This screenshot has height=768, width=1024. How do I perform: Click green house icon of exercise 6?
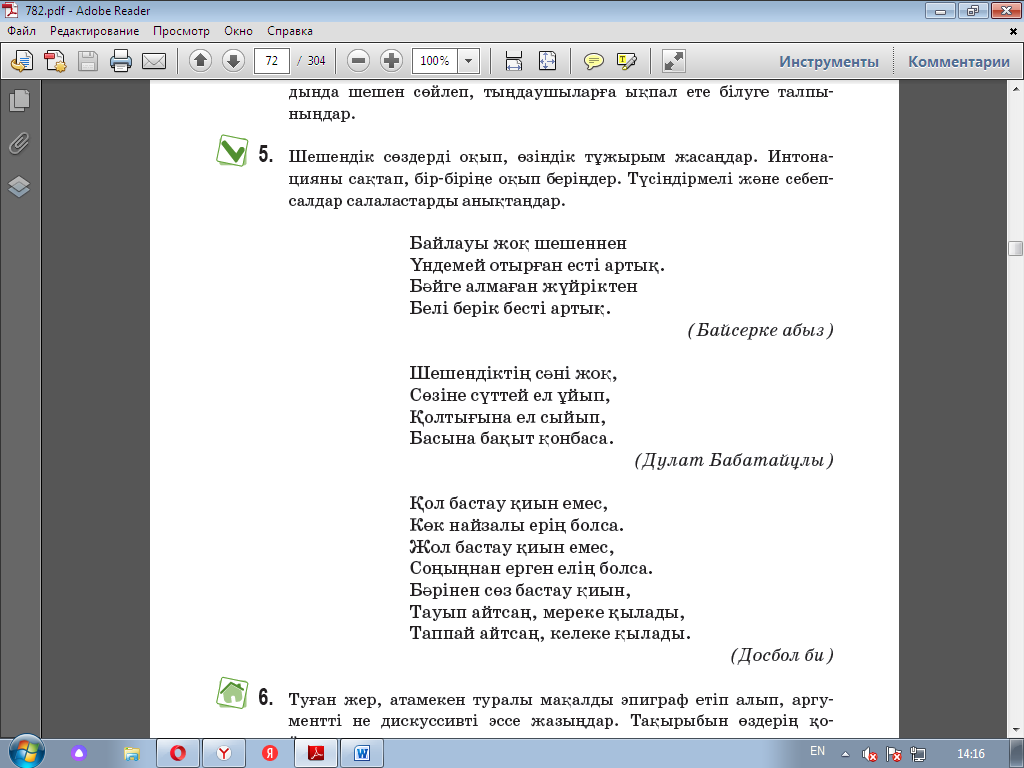click(x=232, y=693)
